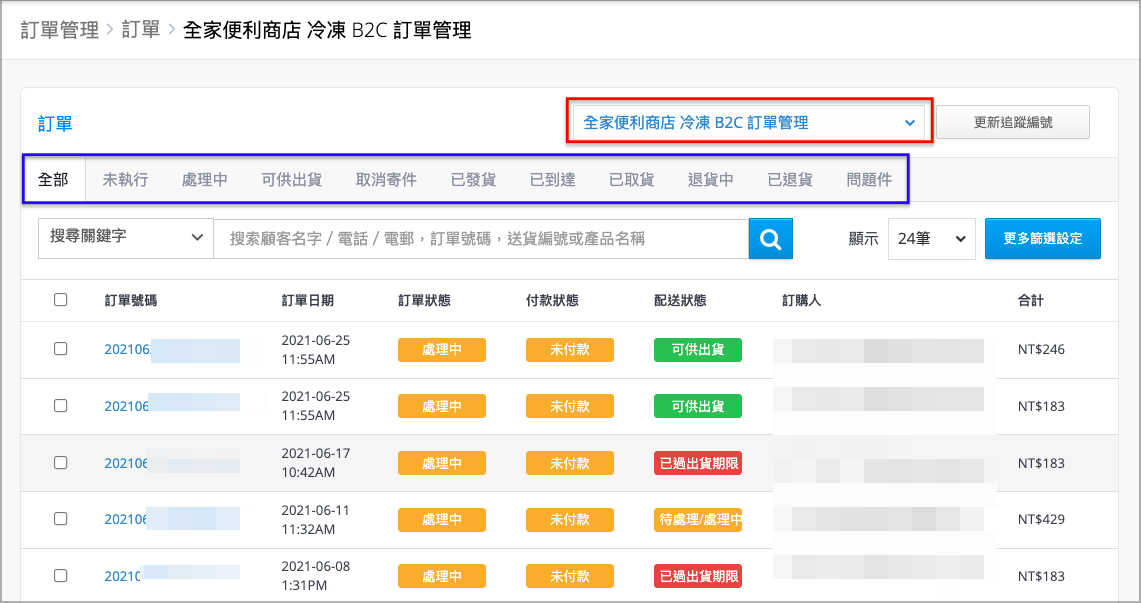This screenshot has height=603, width=1141.
Task: Show the 已發貨 tab
Action: click(473, 180)
